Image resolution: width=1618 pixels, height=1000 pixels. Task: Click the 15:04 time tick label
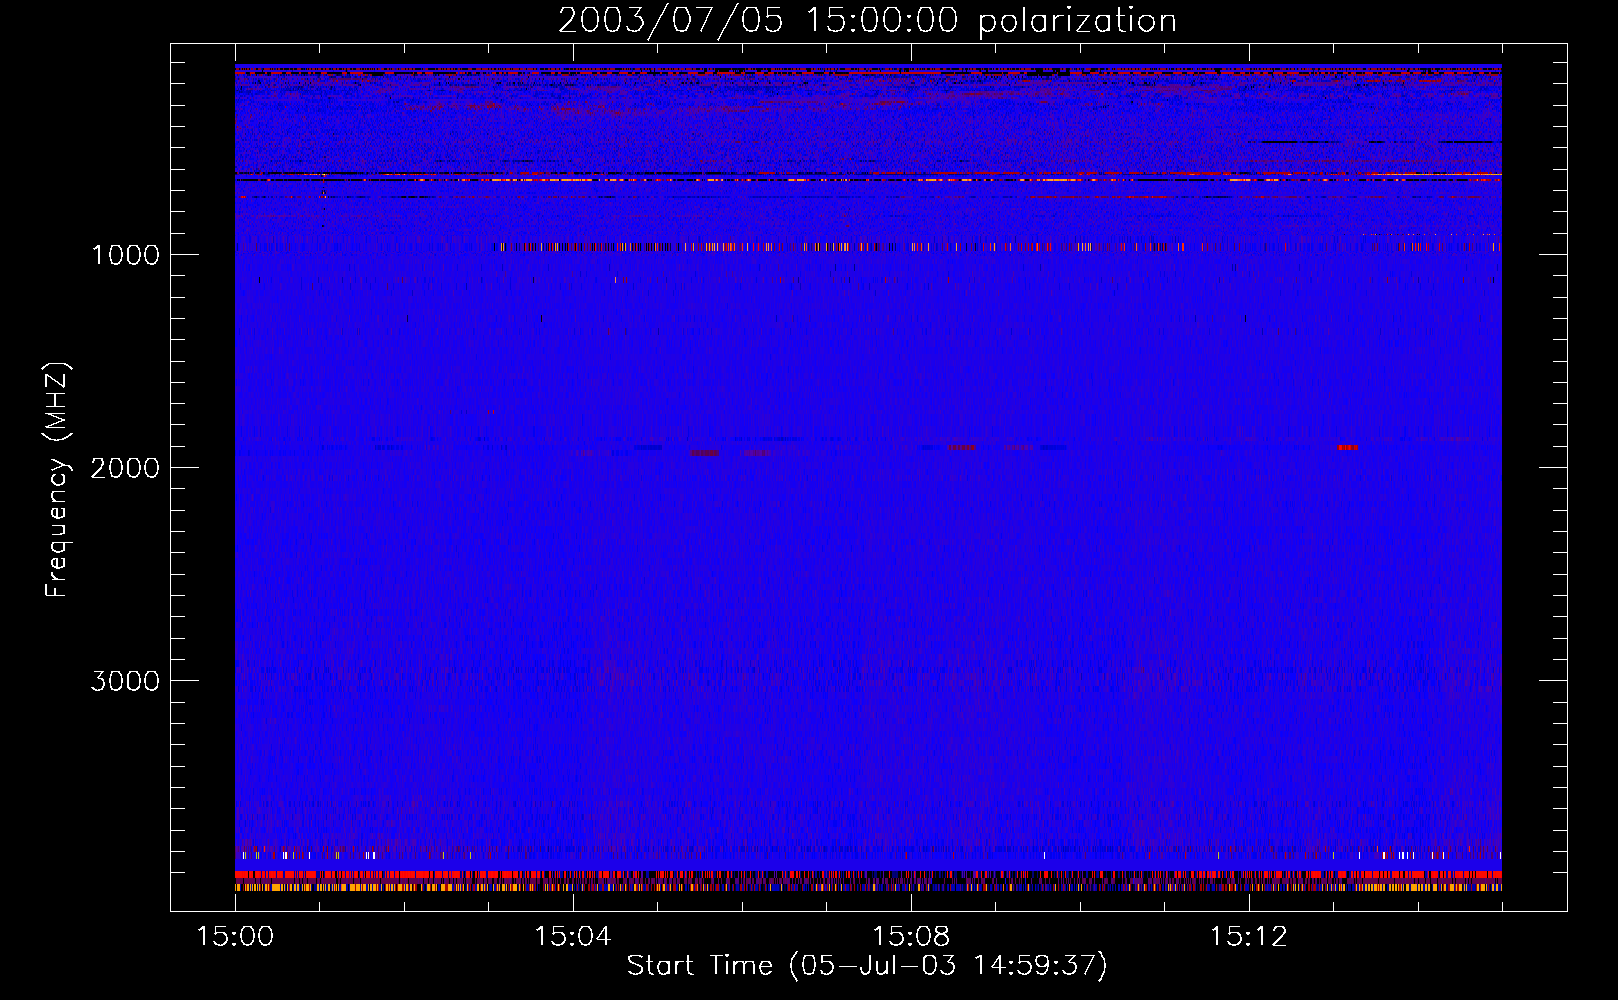click(x=572, y=937)
